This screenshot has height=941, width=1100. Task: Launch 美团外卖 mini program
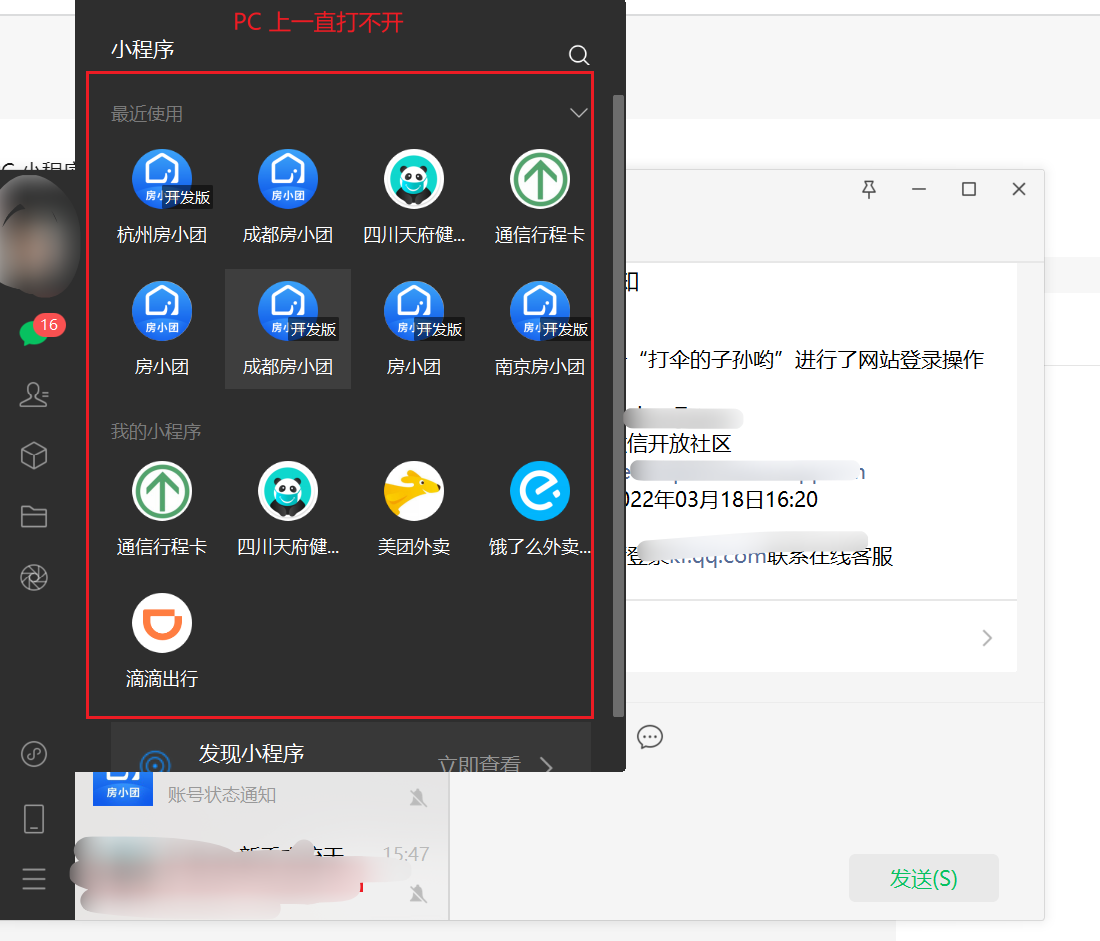click(x=414, y=509)
